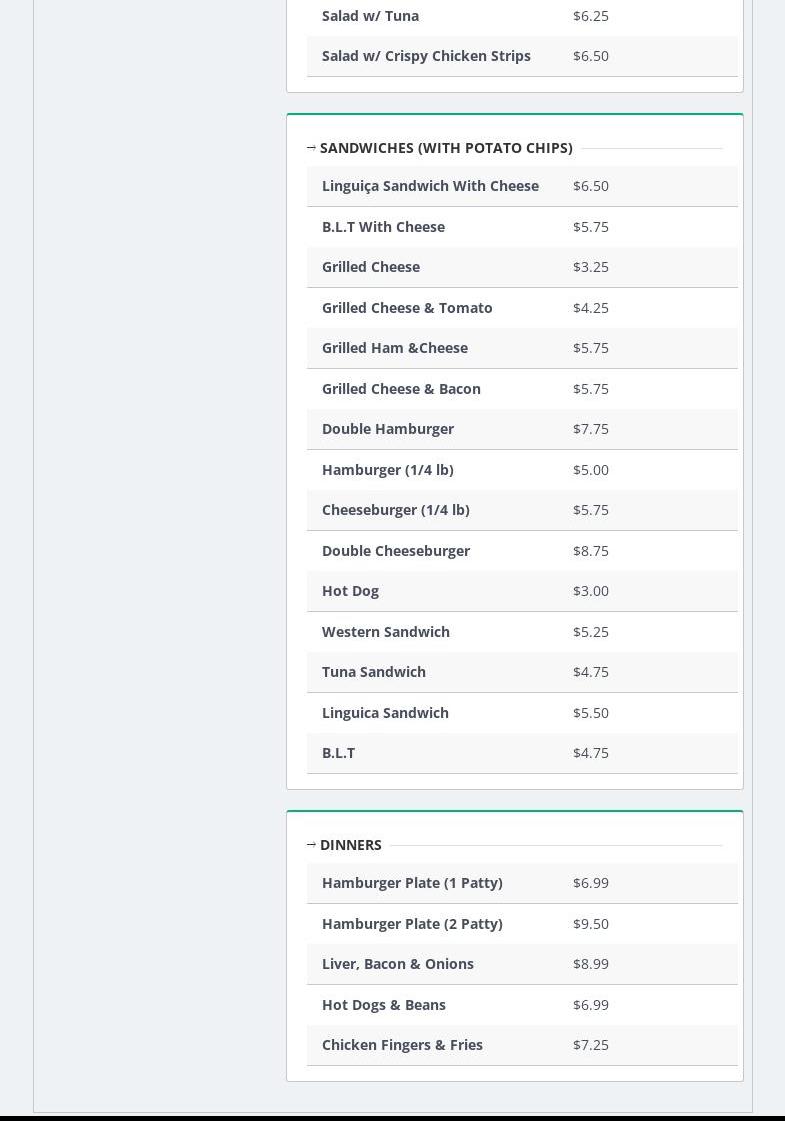Select Hot Dogs & Beans dinner

click(x=384, y=1005)
